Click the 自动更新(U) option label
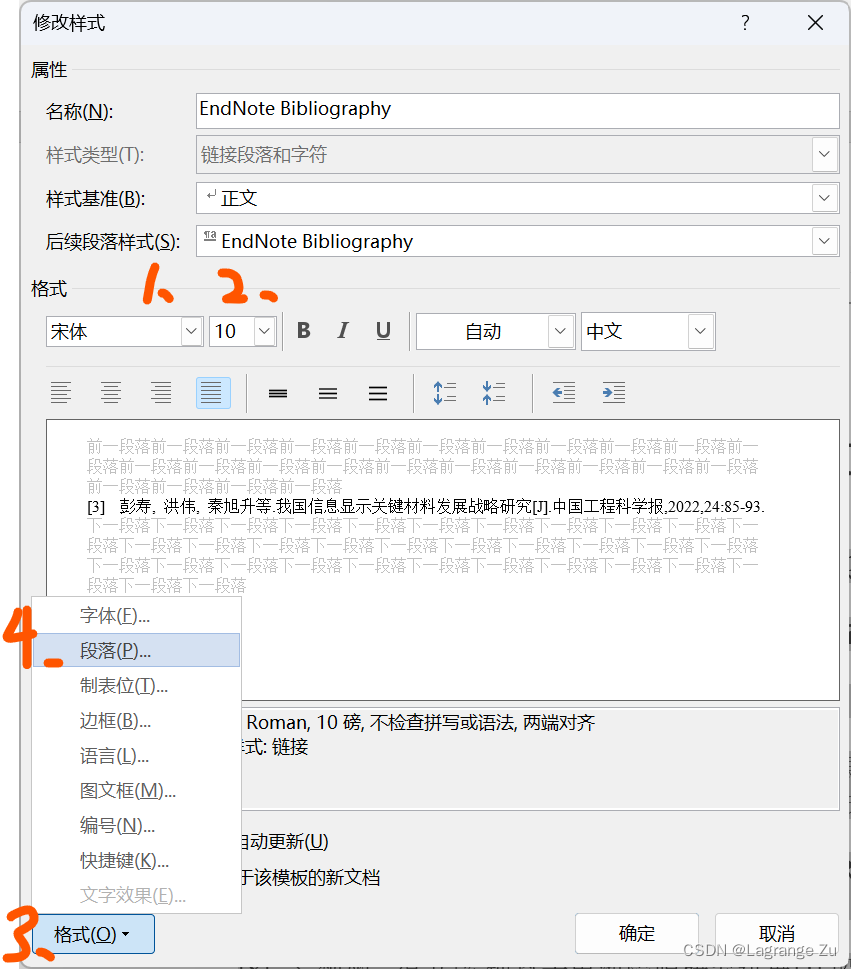The width and height of the screenshot is (851, 969). (285, 842)
